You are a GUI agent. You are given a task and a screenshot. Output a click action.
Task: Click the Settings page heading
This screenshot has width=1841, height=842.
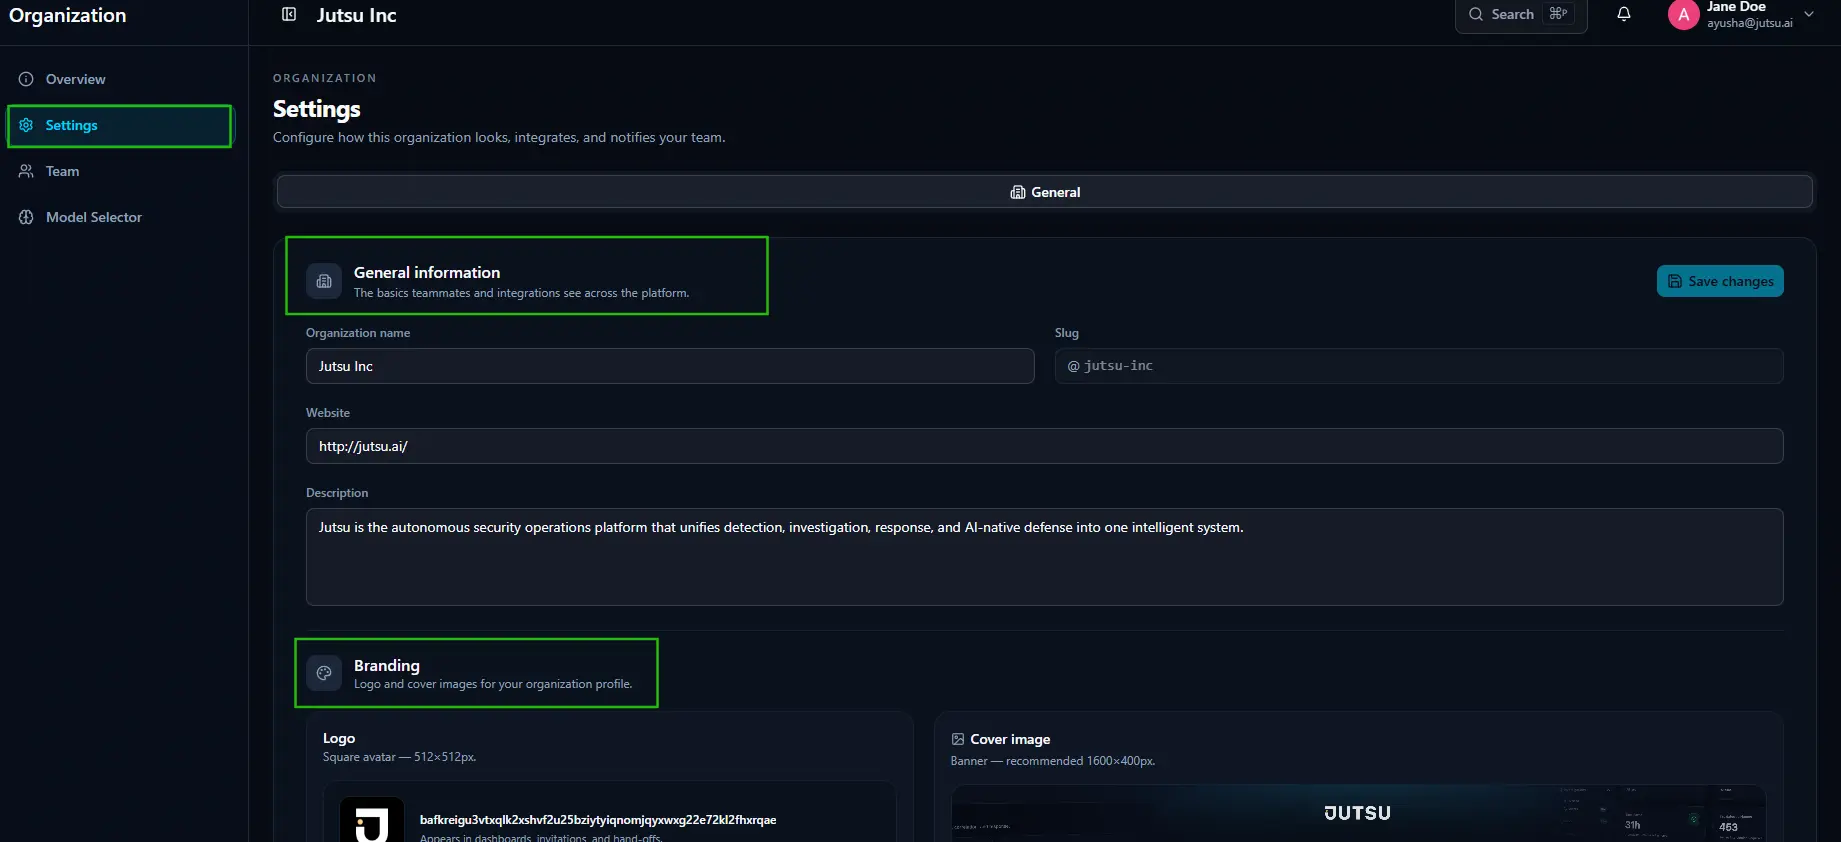(x=317, y=109)
